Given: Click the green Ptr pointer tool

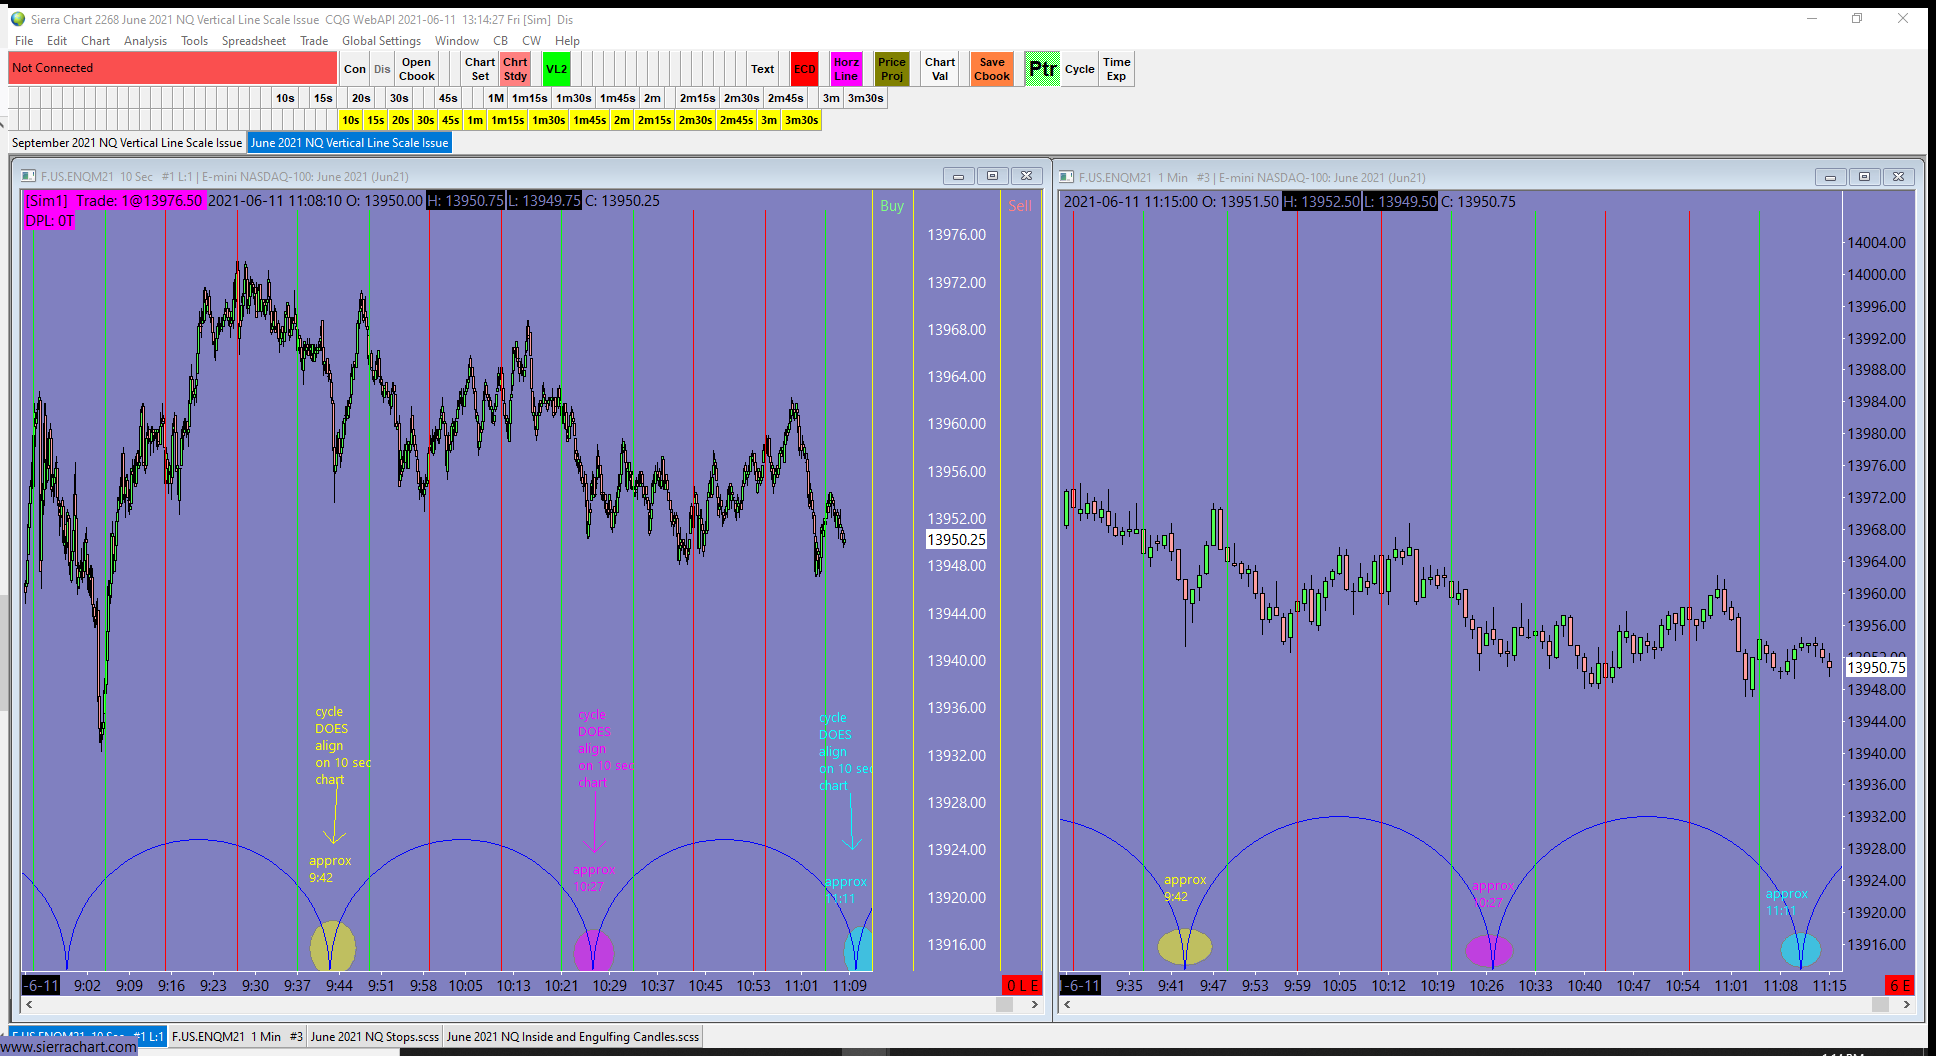Looking at the screenshot, I should pos(1042,69).
